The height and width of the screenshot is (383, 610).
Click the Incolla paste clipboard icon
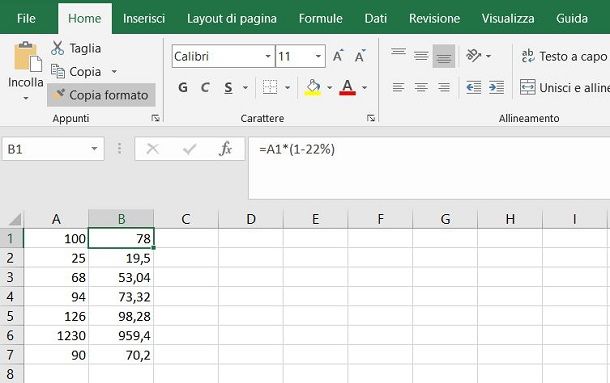(x=27, y=57)
